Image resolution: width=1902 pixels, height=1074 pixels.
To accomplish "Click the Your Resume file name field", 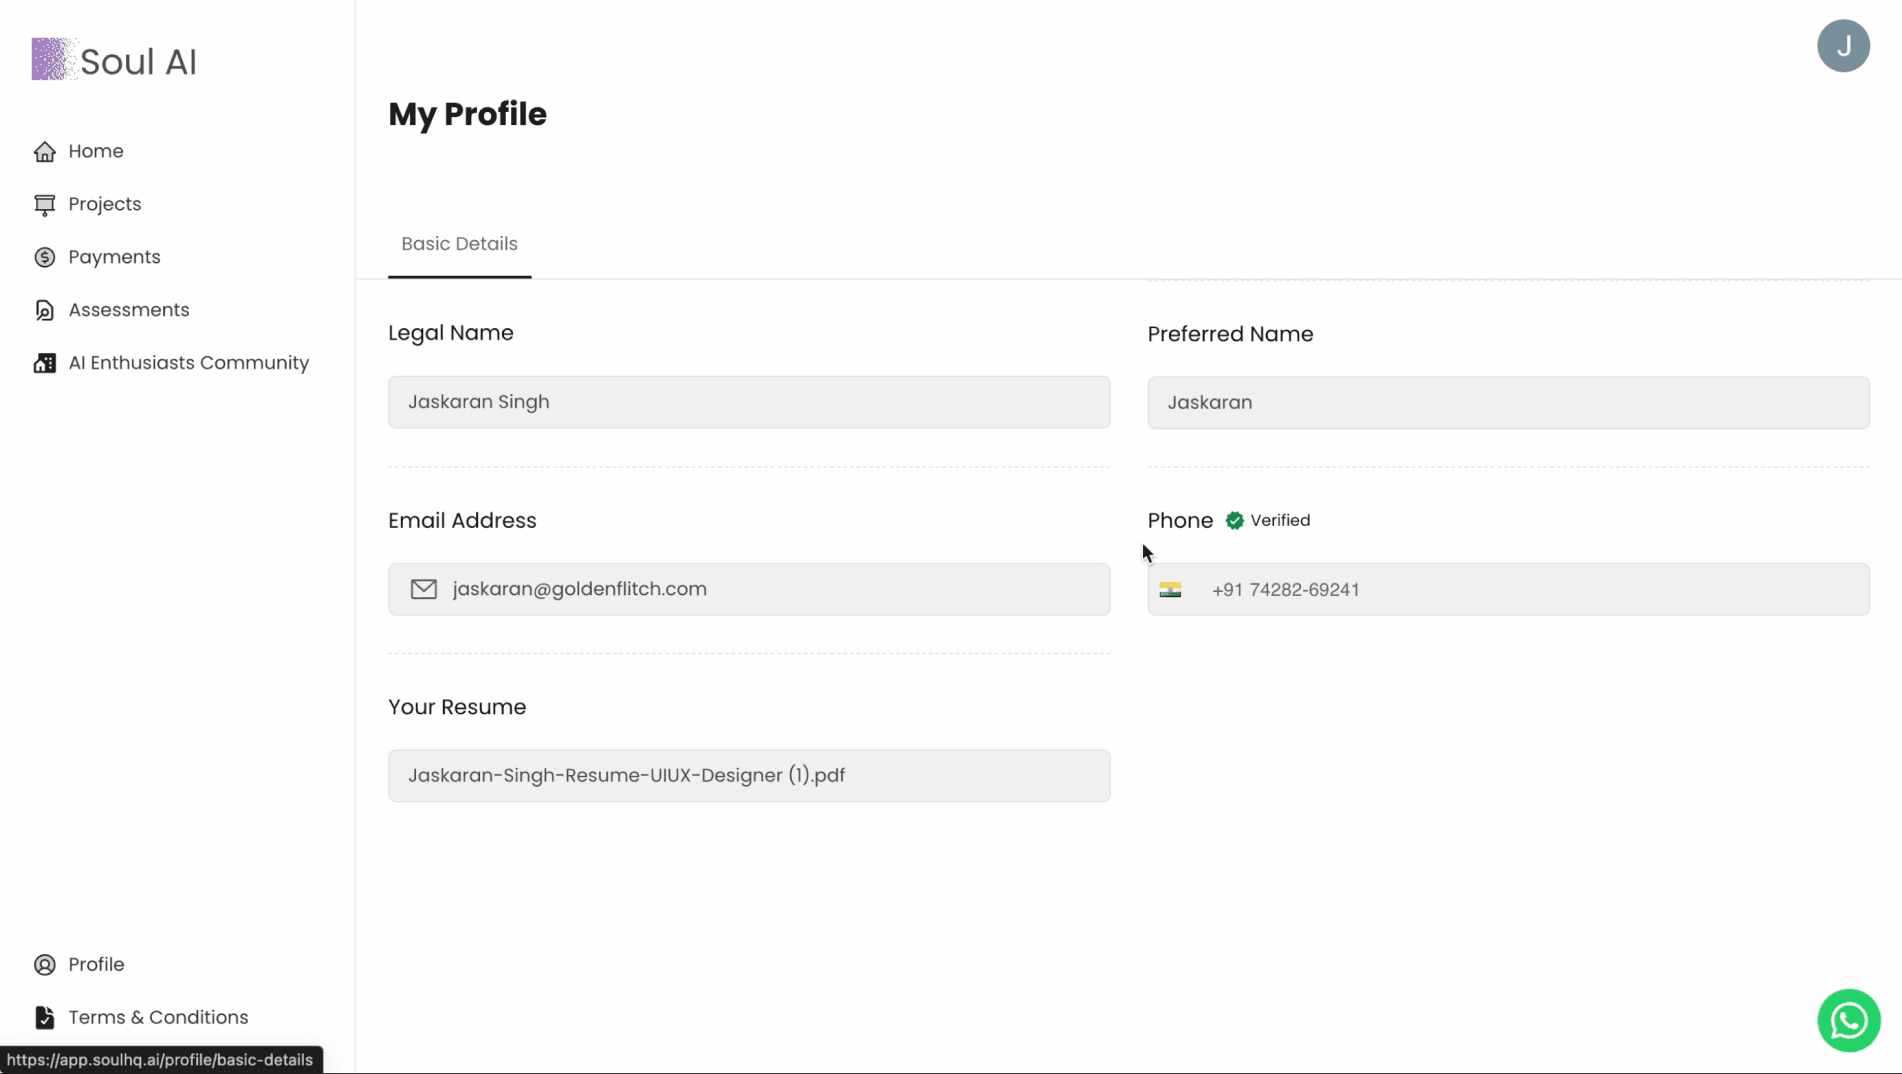I will click(x=749, y=775).
